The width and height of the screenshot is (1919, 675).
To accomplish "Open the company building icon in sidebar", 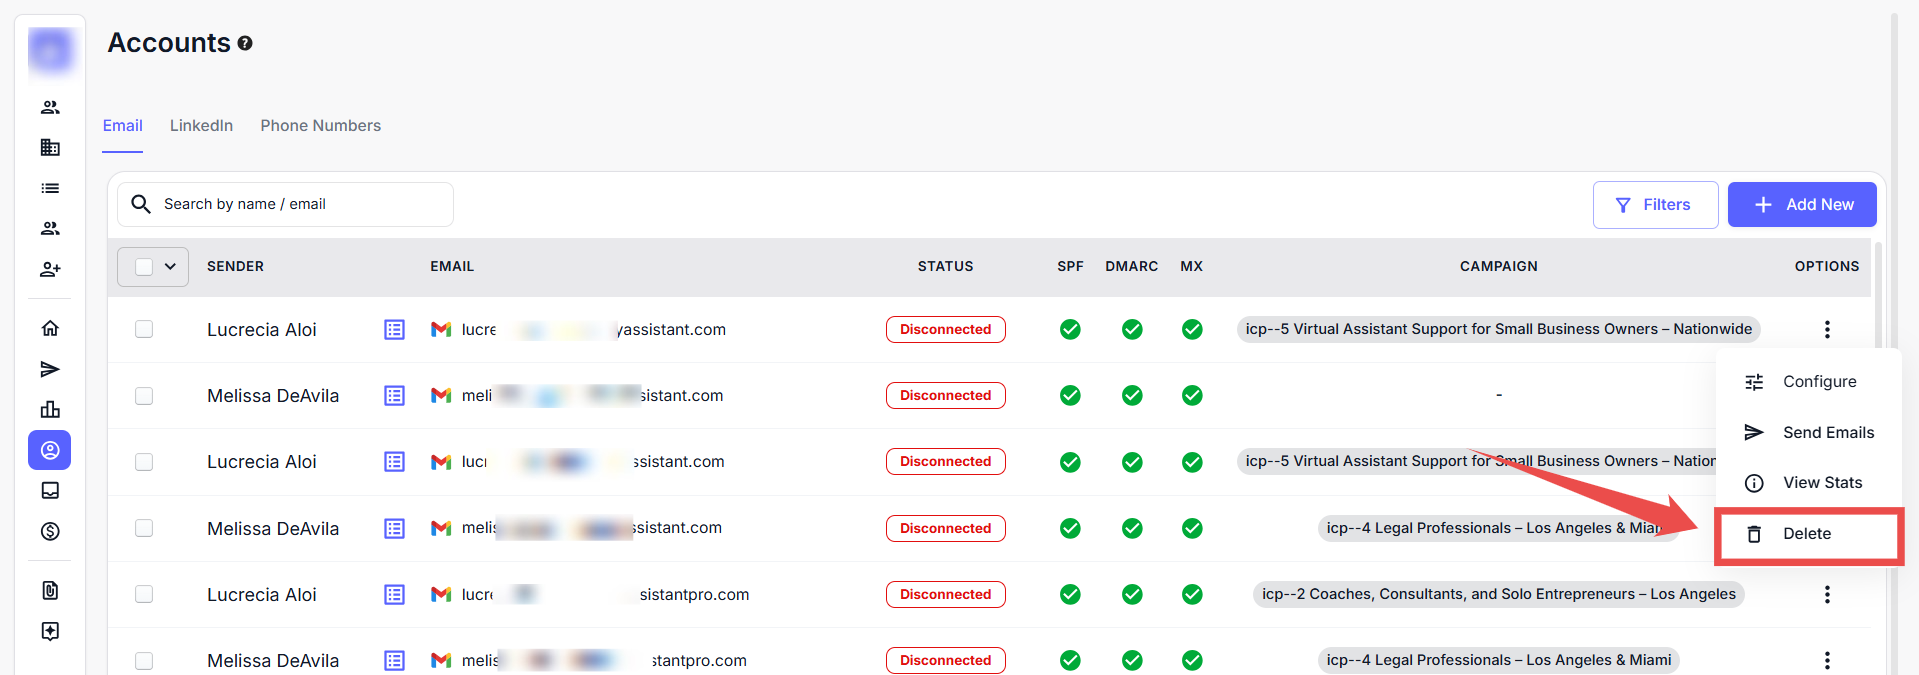I will click(x=50, y=147).
